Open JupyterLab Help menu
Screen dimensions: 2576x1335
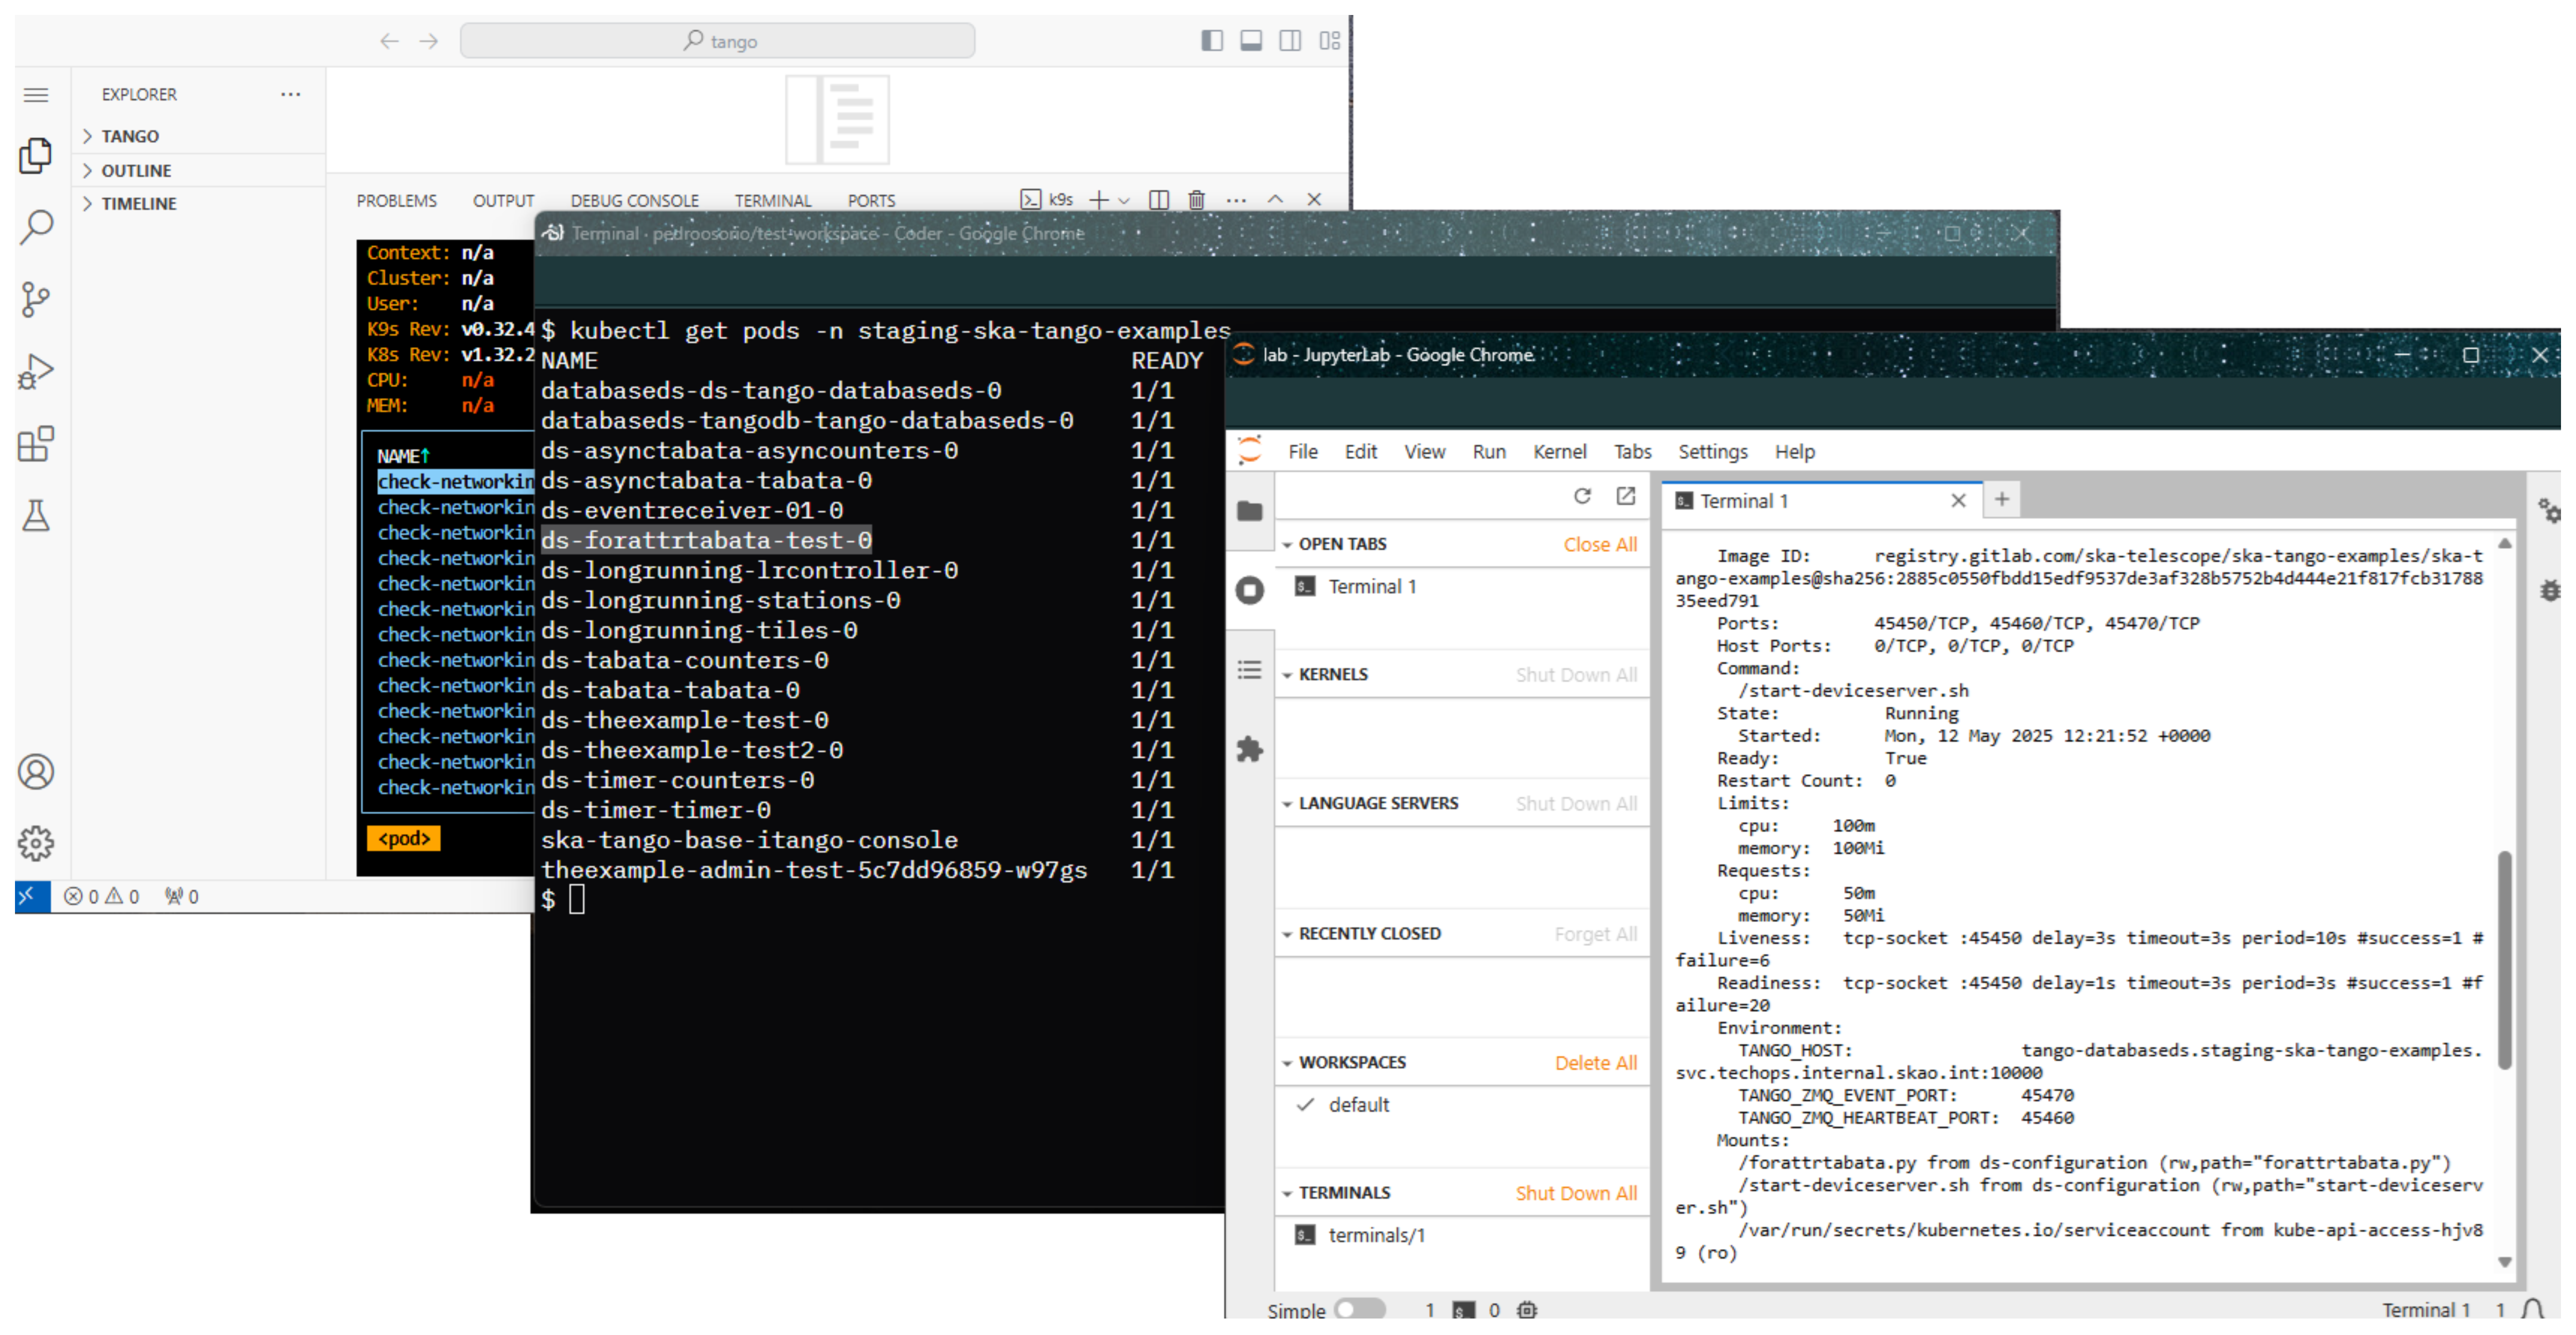(1794, 452)
